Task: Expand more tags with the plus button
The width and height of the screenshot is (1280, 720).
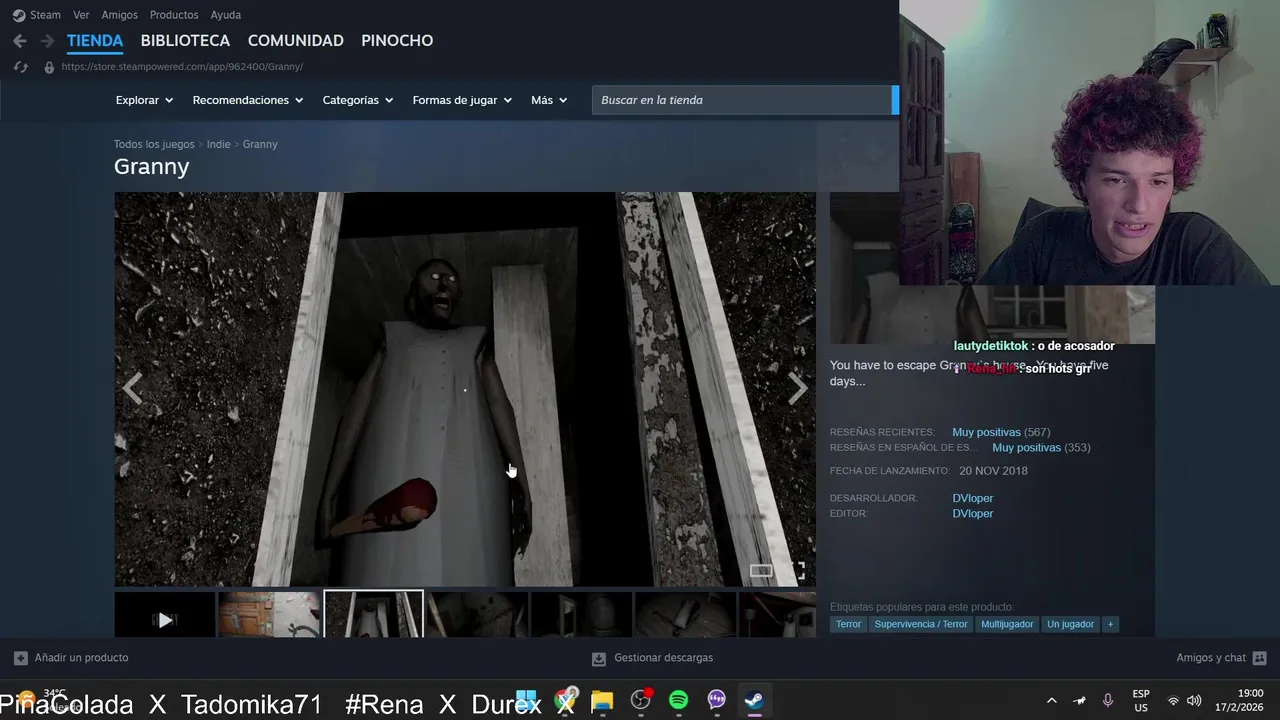Action: point(1109,624)
